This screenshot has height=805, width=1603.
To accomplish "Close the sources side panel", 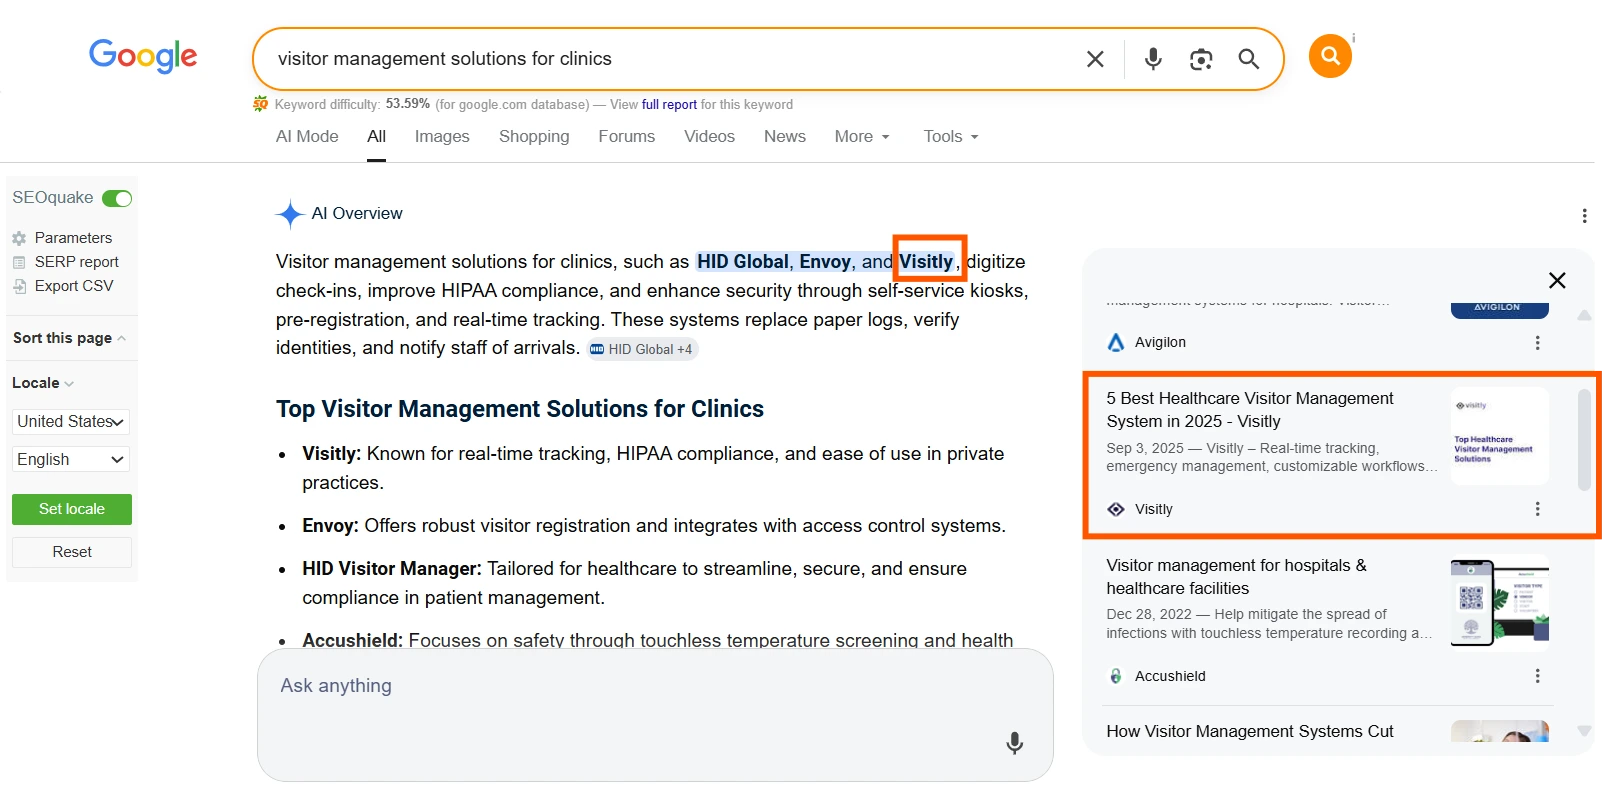I will 1557,281.
